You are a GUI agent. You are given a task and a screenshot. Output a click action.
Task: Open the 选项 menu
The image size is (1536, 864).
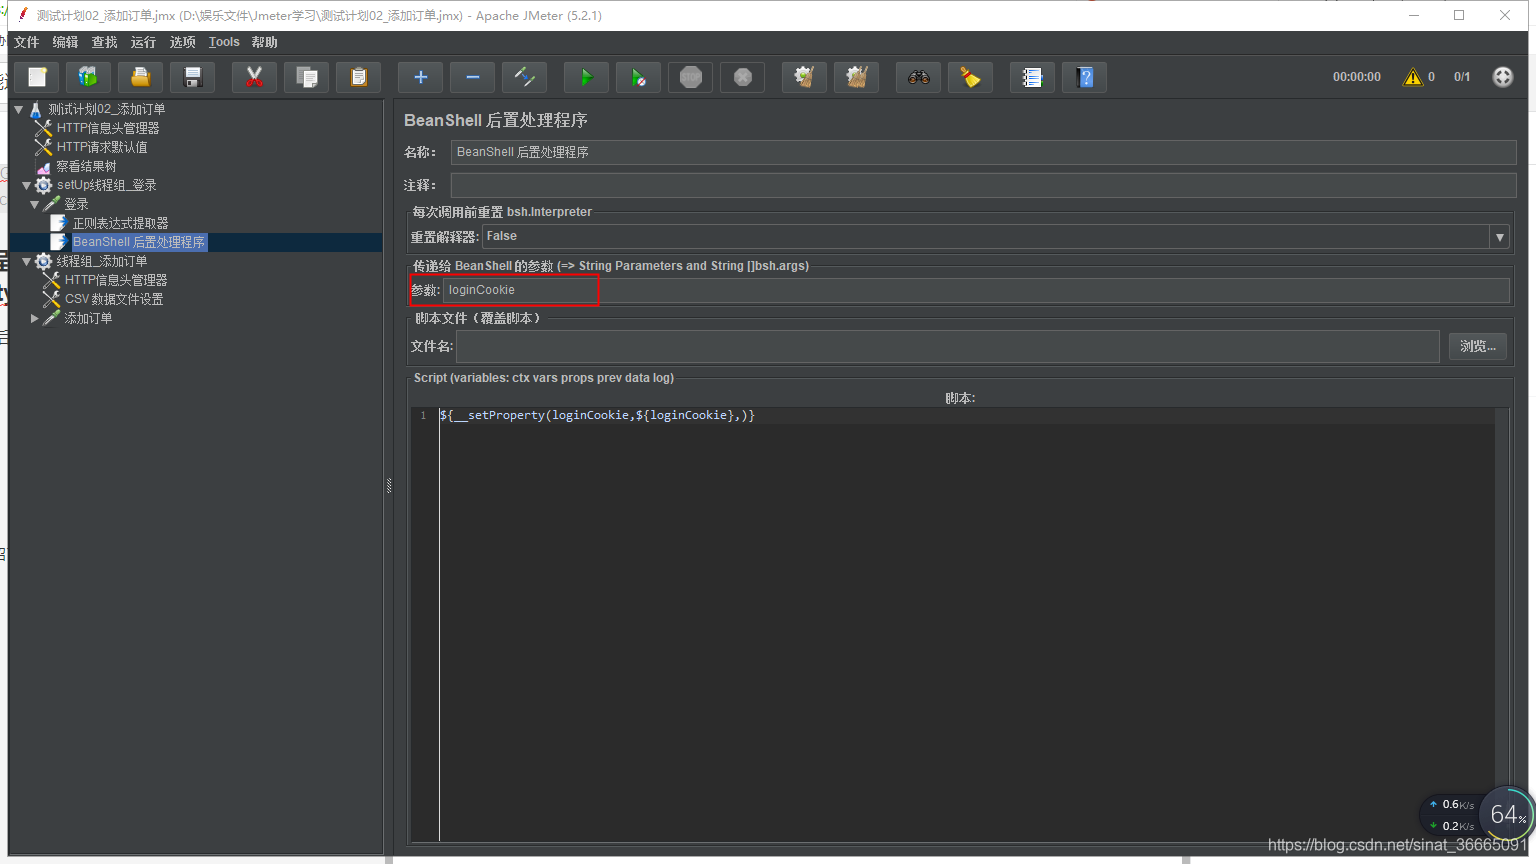point(182,42)
